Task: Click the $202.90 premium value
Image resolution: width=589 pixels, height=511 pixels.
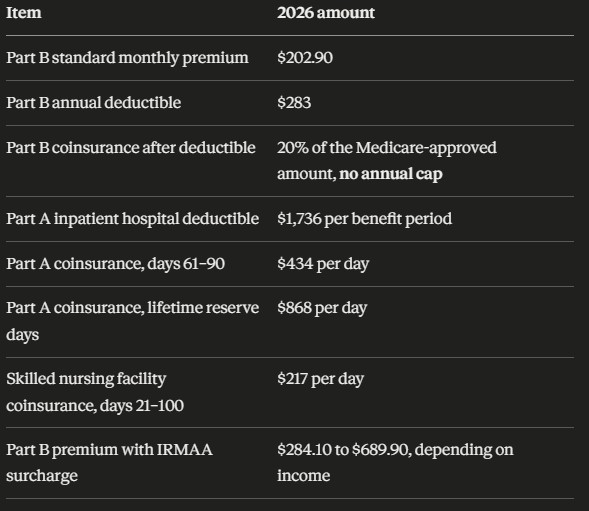Action: click(305, 58)
